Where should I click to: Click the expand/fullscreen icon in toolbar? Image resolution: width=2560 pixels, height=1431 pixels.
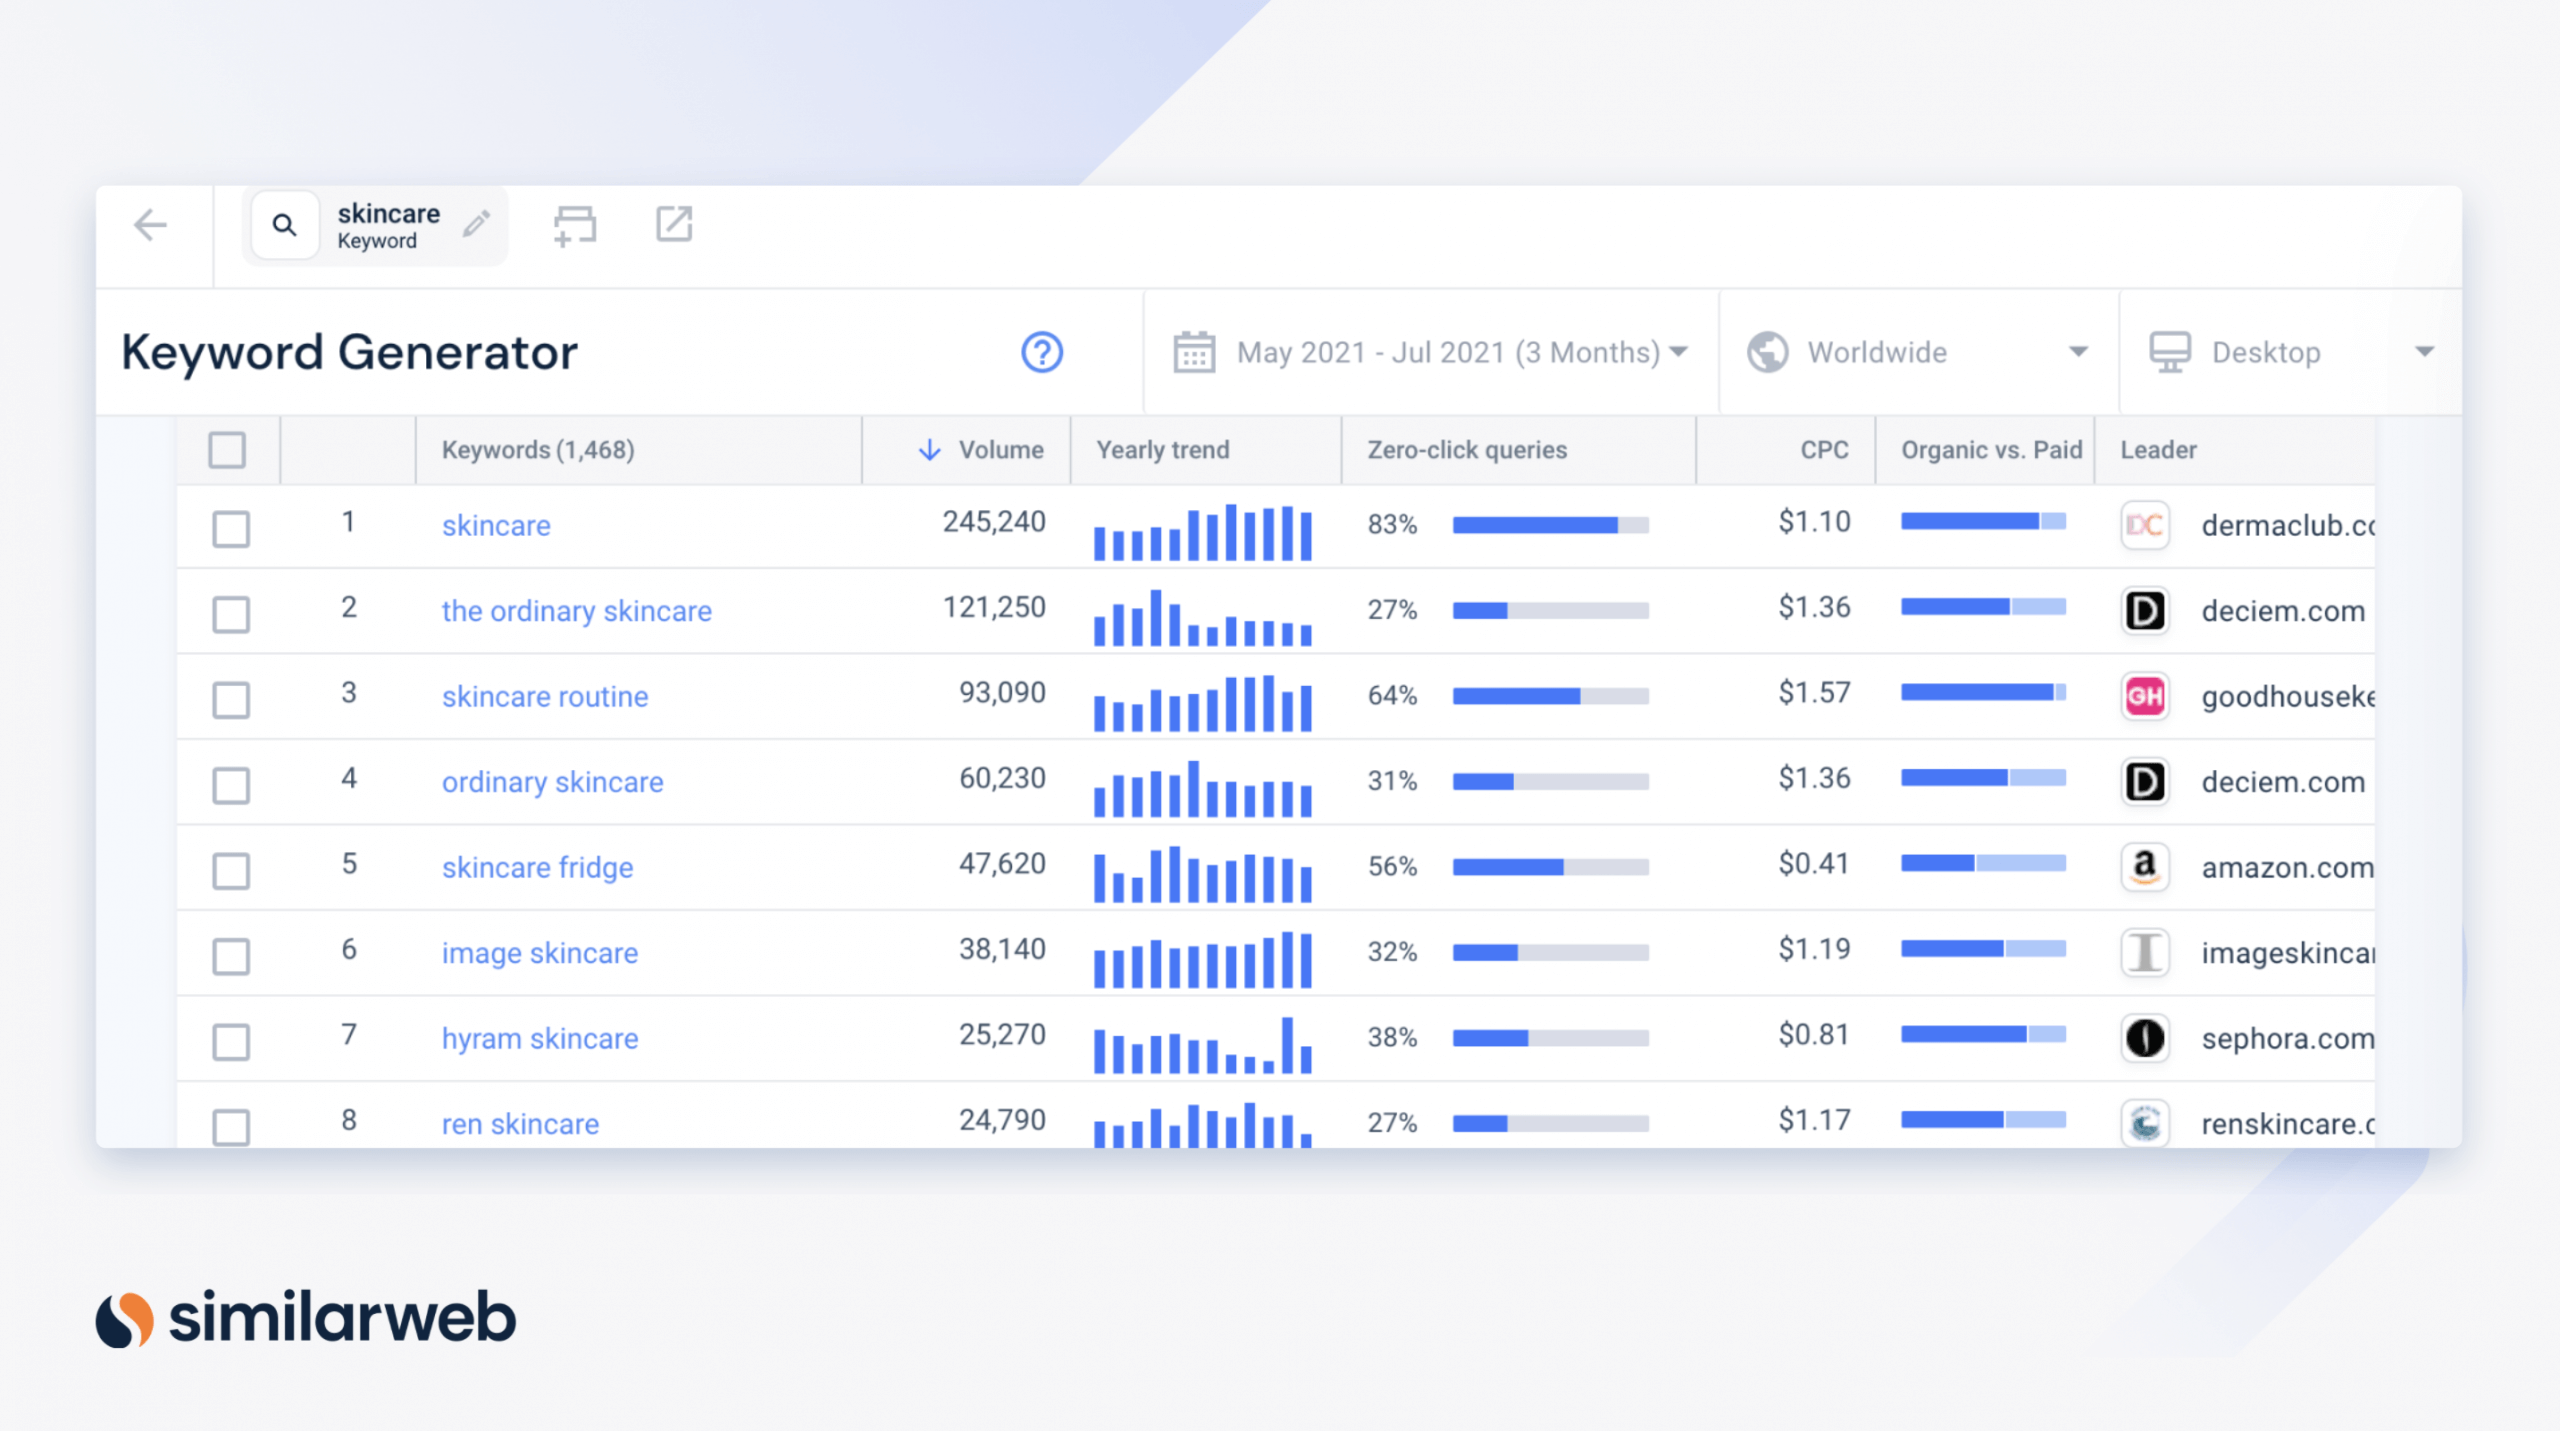tap(677, 223)
